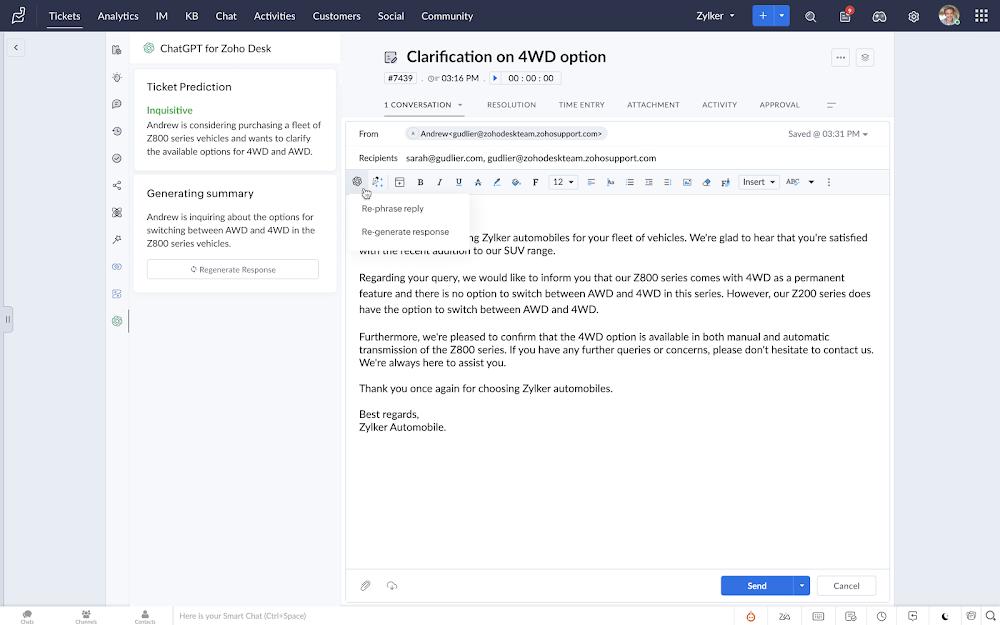Open Contacts in the bottom bar
The height and width of the screenshot is (625, 1000).
coord(145,617)
